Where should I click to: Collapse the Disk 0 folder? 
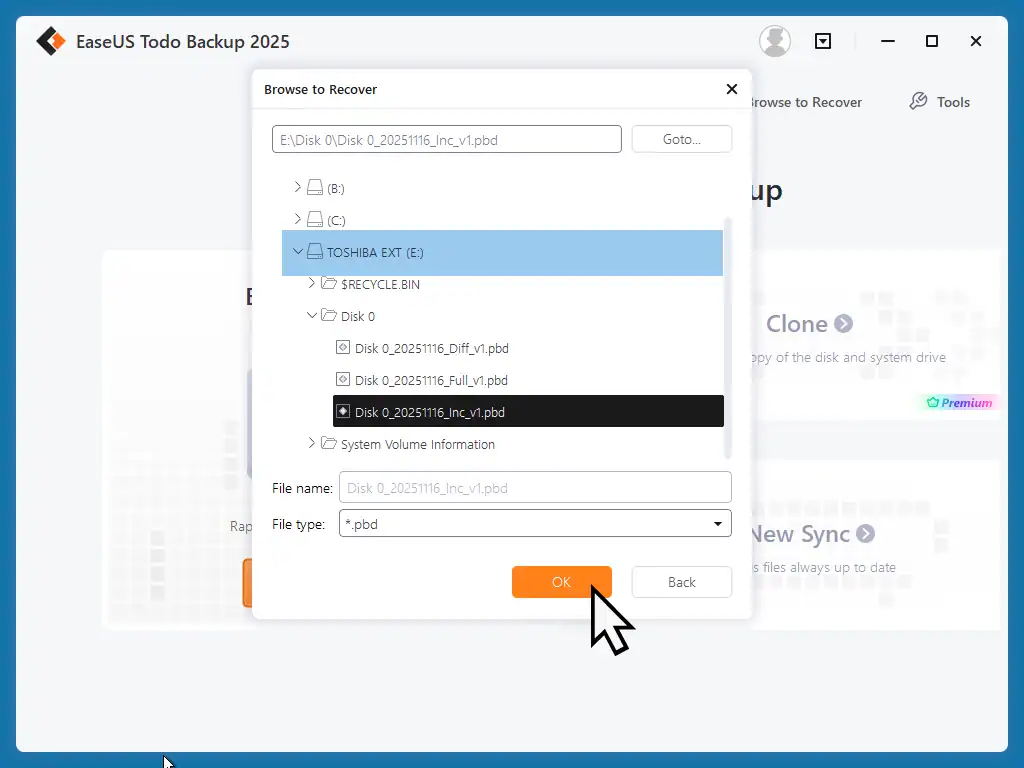coord(311,316)
